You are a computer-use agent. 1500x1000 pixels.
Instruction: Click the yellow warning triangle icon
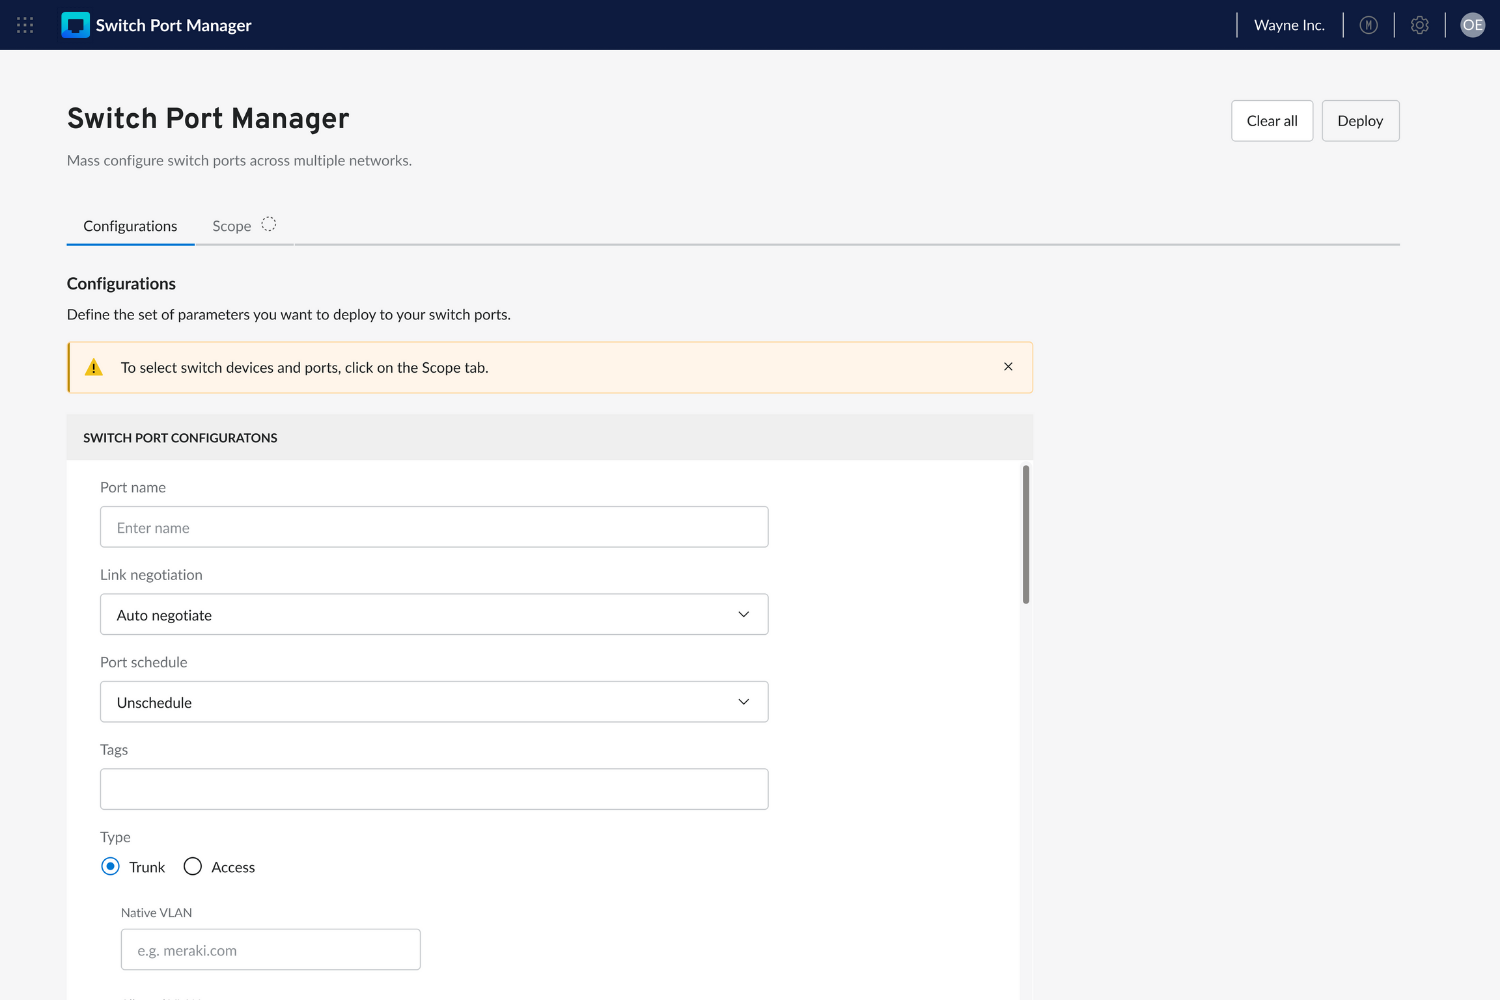[x=94, y=367]
